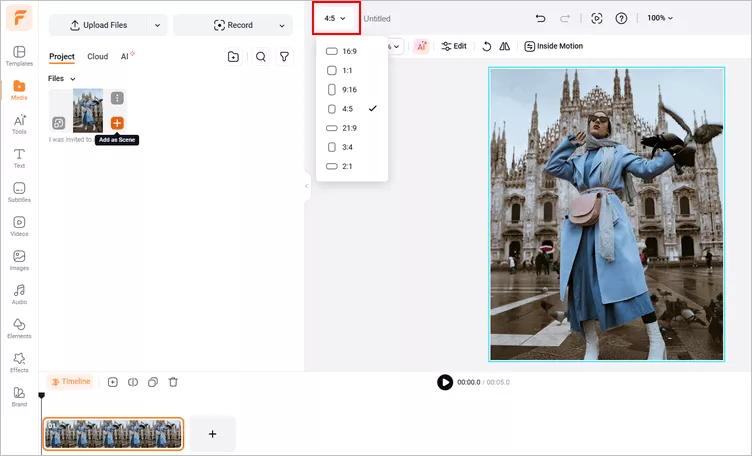752x456 pixels.
Task: Expand the Upload Files arrow menu
Action: [x=157, y=25]
